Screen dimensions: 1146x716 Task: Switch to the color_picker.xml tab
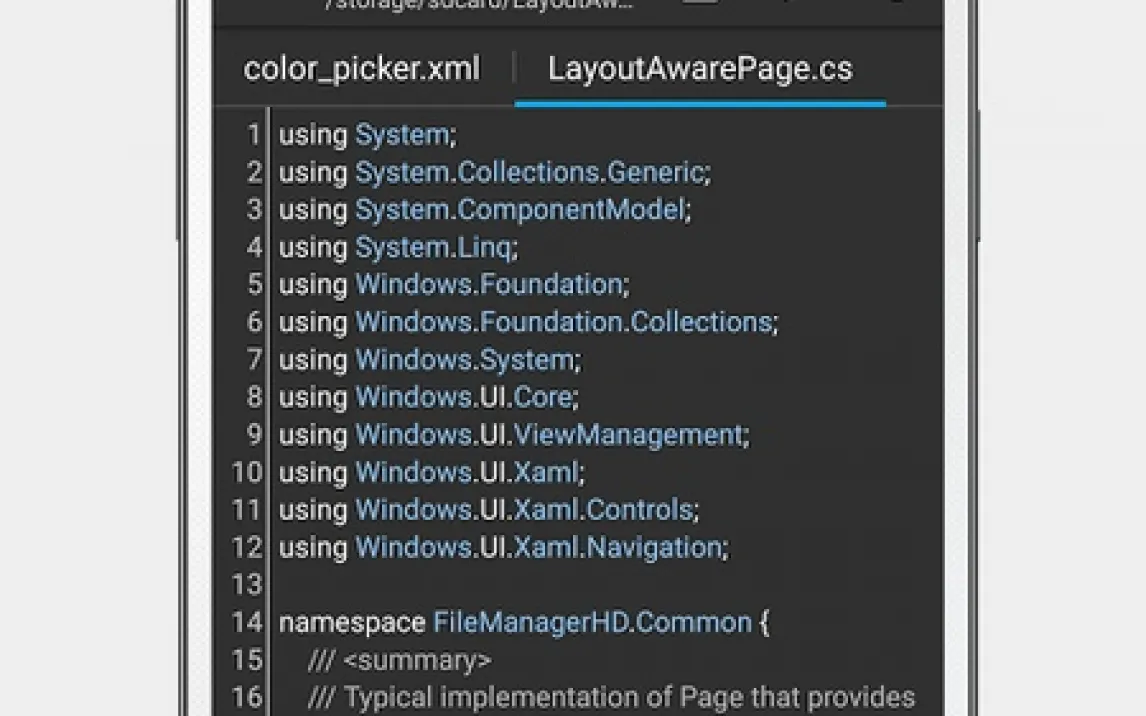point(362,69)
